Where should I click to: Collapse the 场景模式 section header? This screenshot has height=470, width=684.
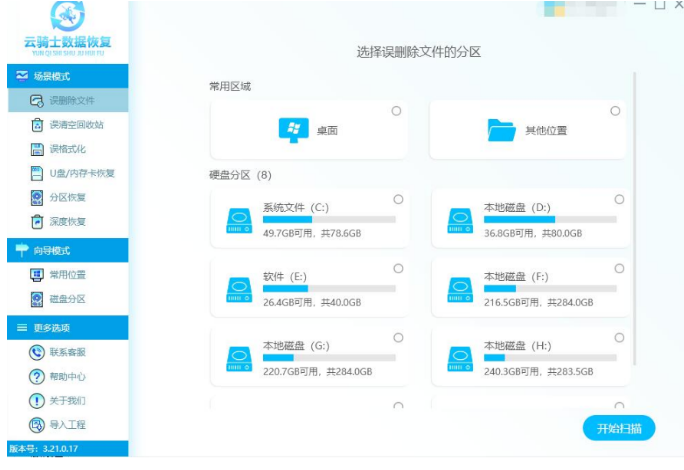64,76
